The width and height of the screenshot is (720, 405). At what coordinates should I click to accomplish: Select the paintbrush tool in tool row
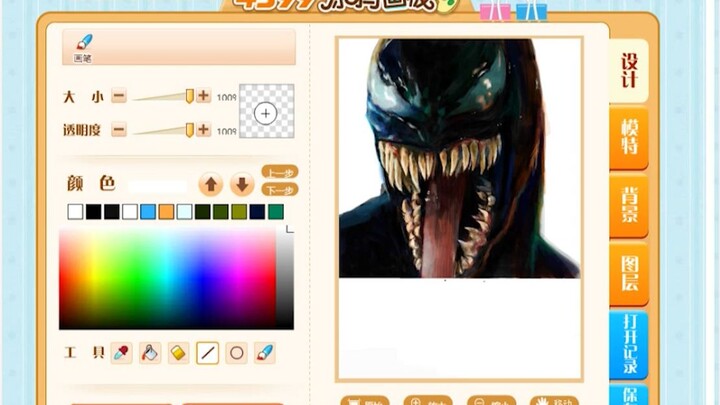265,353
